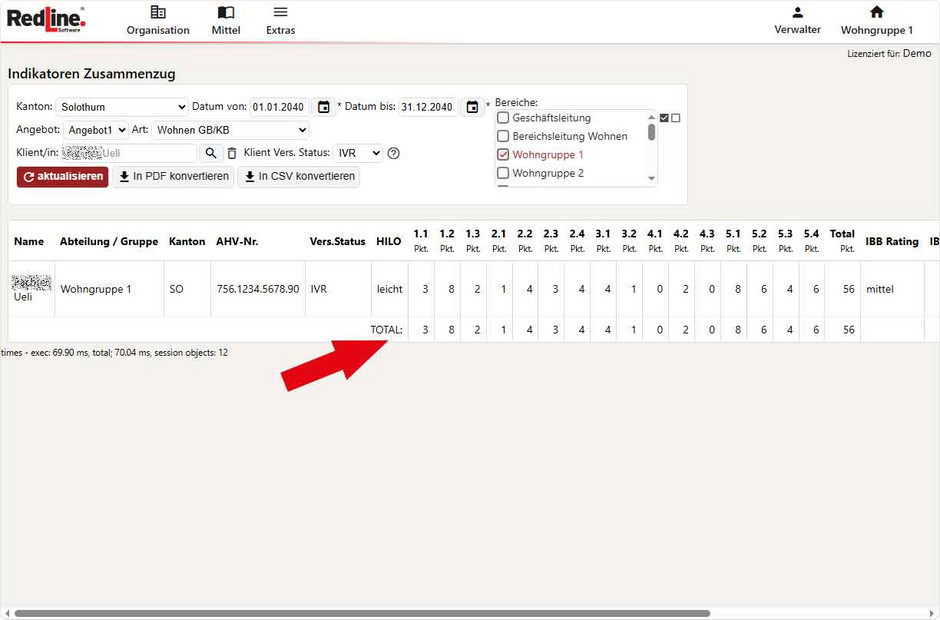Open the Angebot dropdown
The width and height of the screenshot is (940, 620).
pos(97,130)
